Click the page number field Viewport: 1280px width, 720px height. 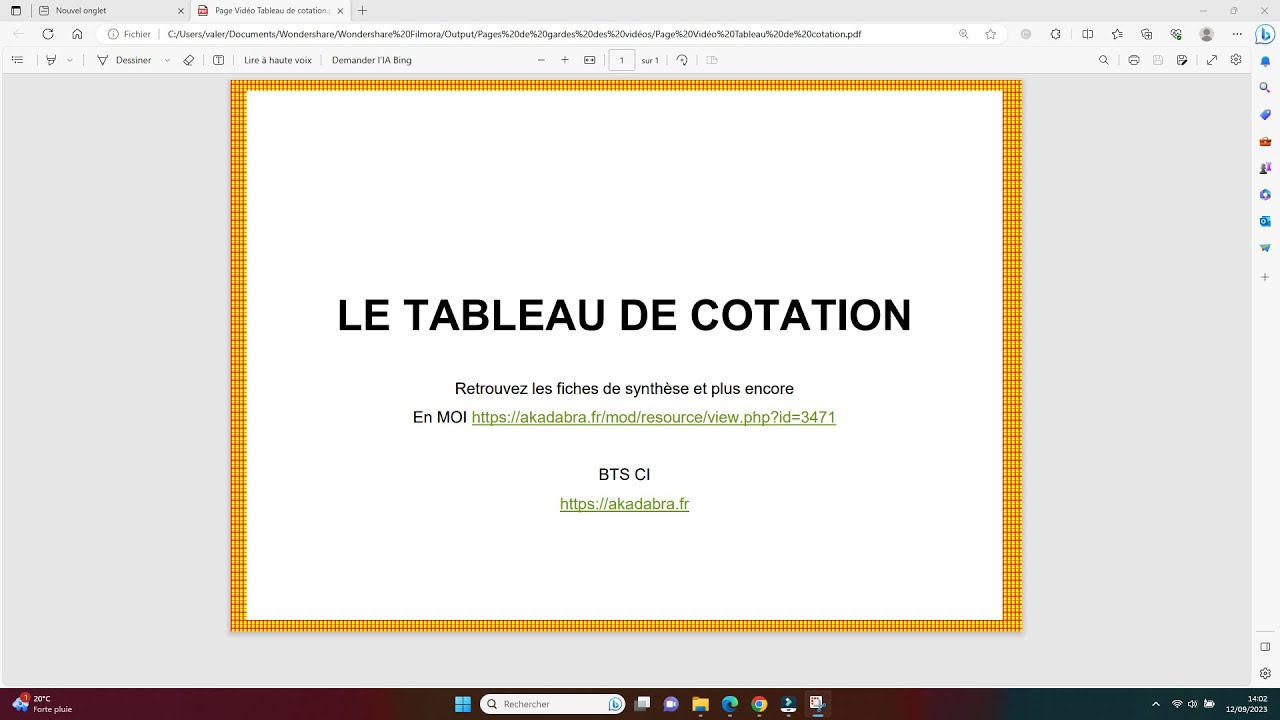click(x=622, y=60)
